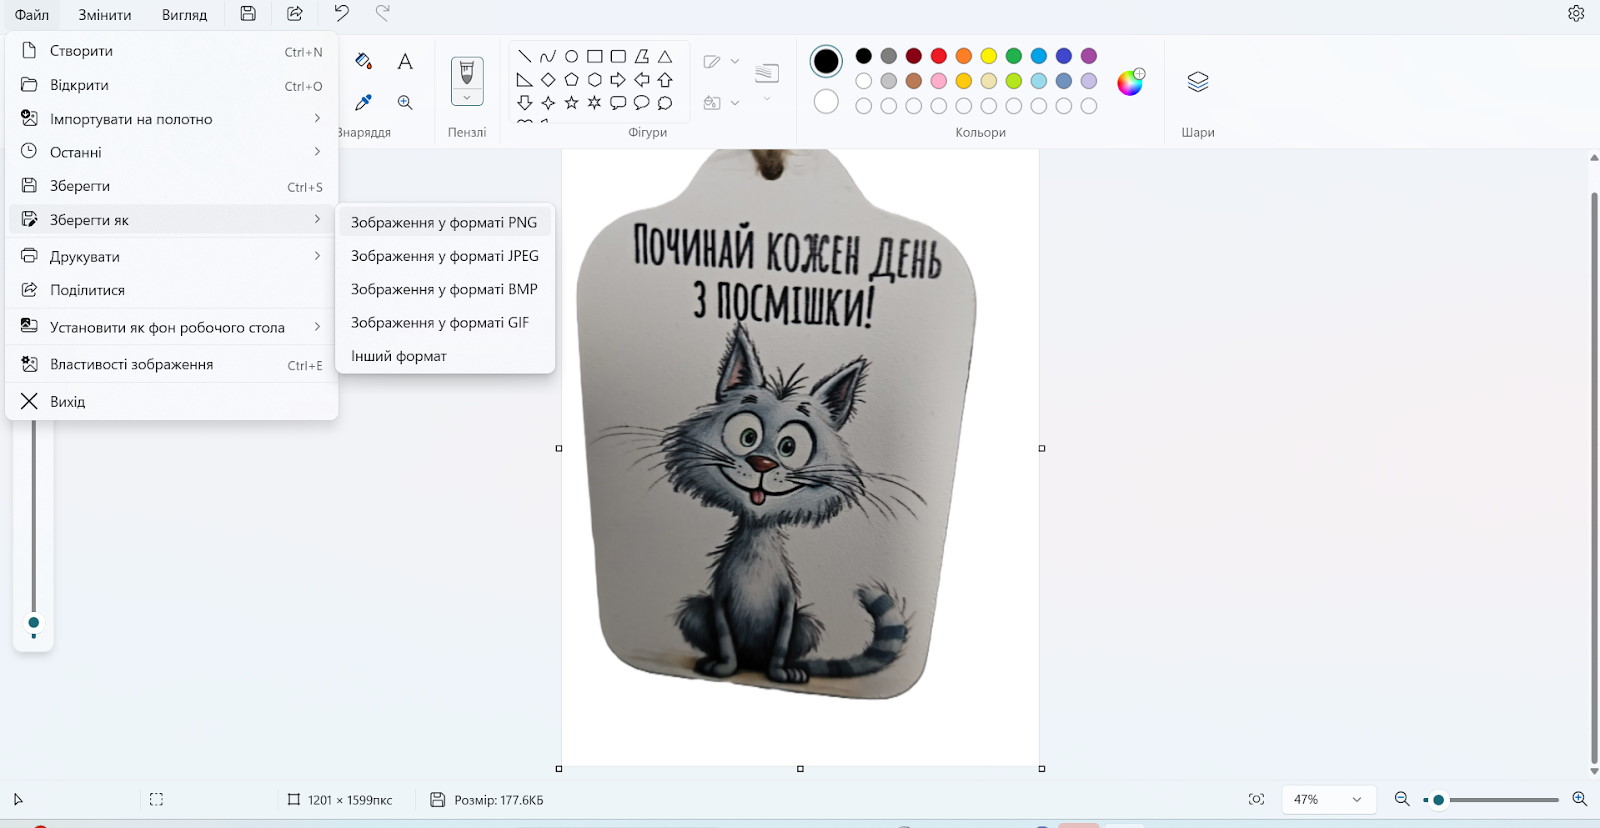The width and height of the screenshot is (1600, 828).
Task: Open the Settings gear icon
Action: [1576, 14]
